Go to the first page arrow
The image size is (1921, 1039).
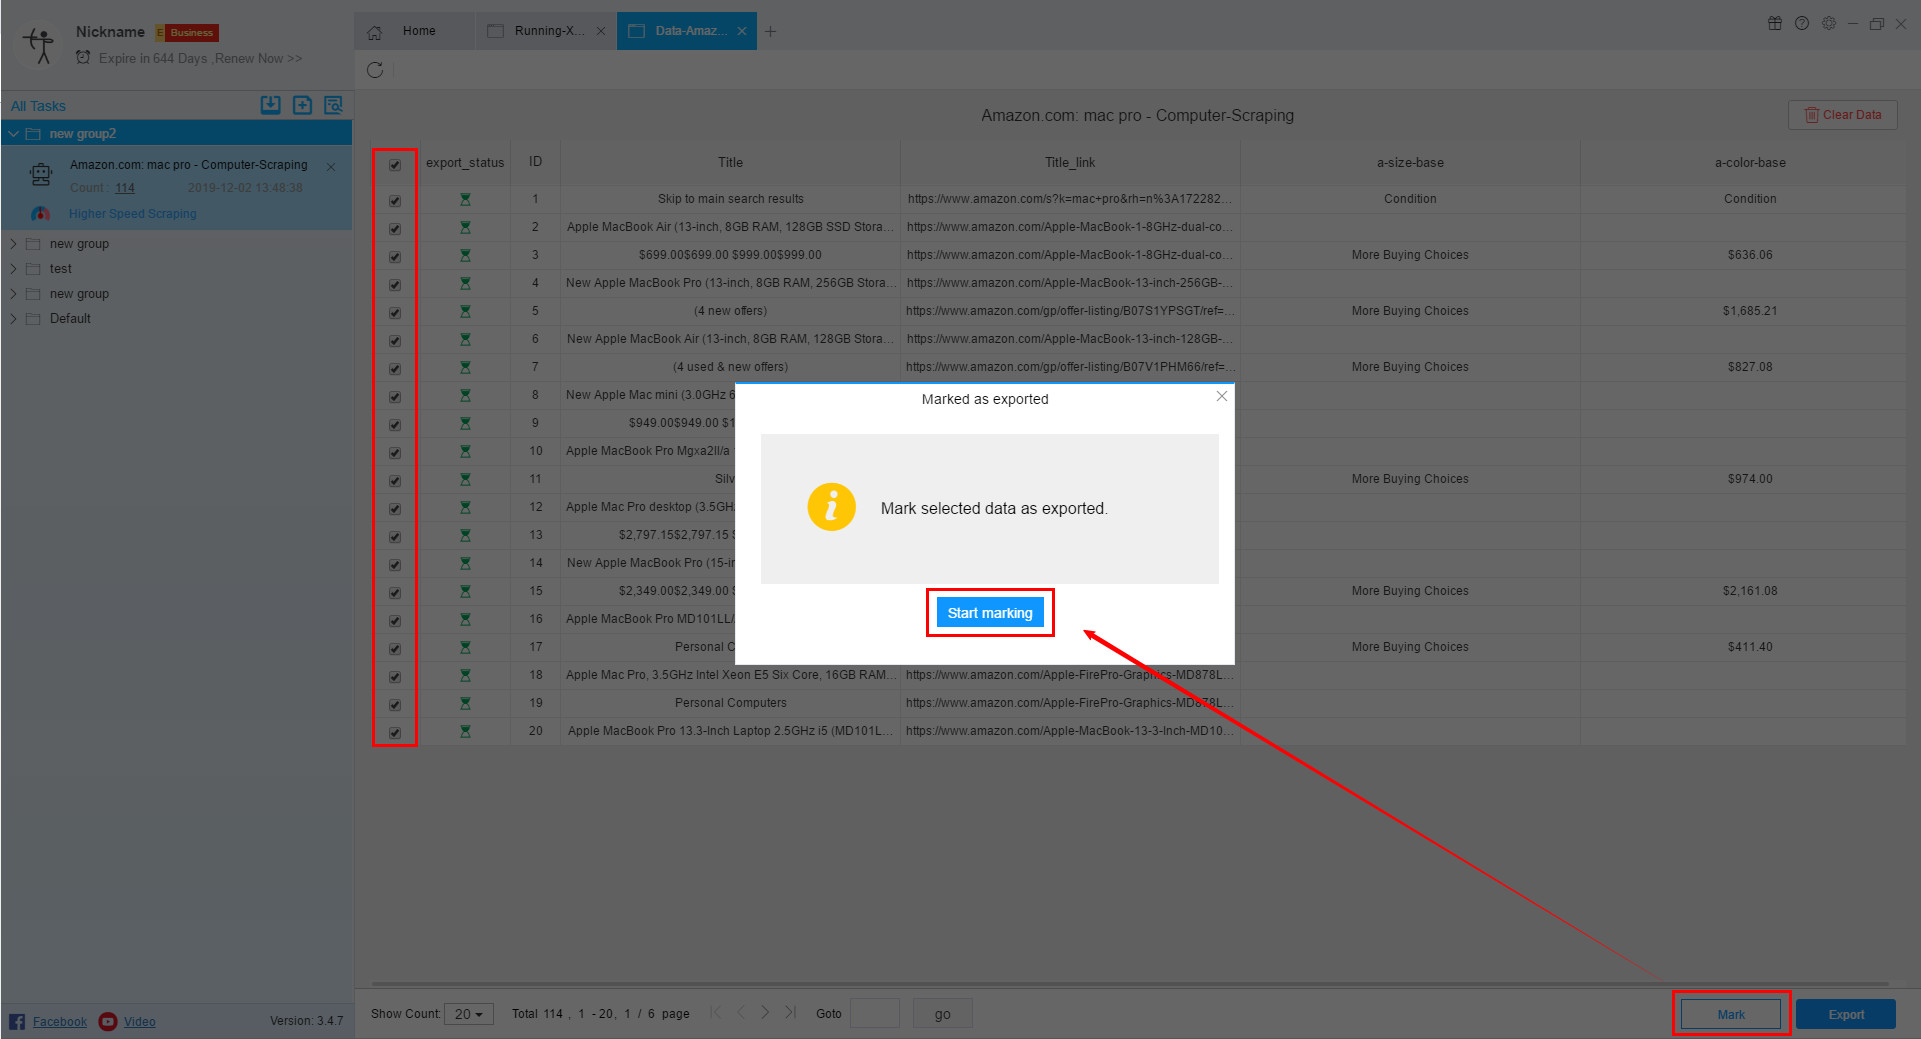click(715, 1012)
